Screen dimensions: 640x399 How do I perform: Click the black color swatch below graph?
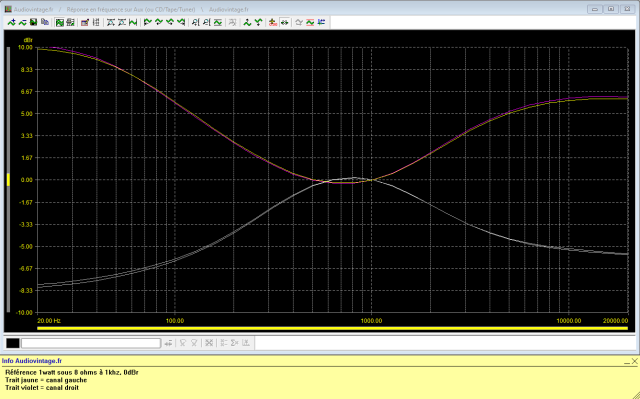point(13,343)
